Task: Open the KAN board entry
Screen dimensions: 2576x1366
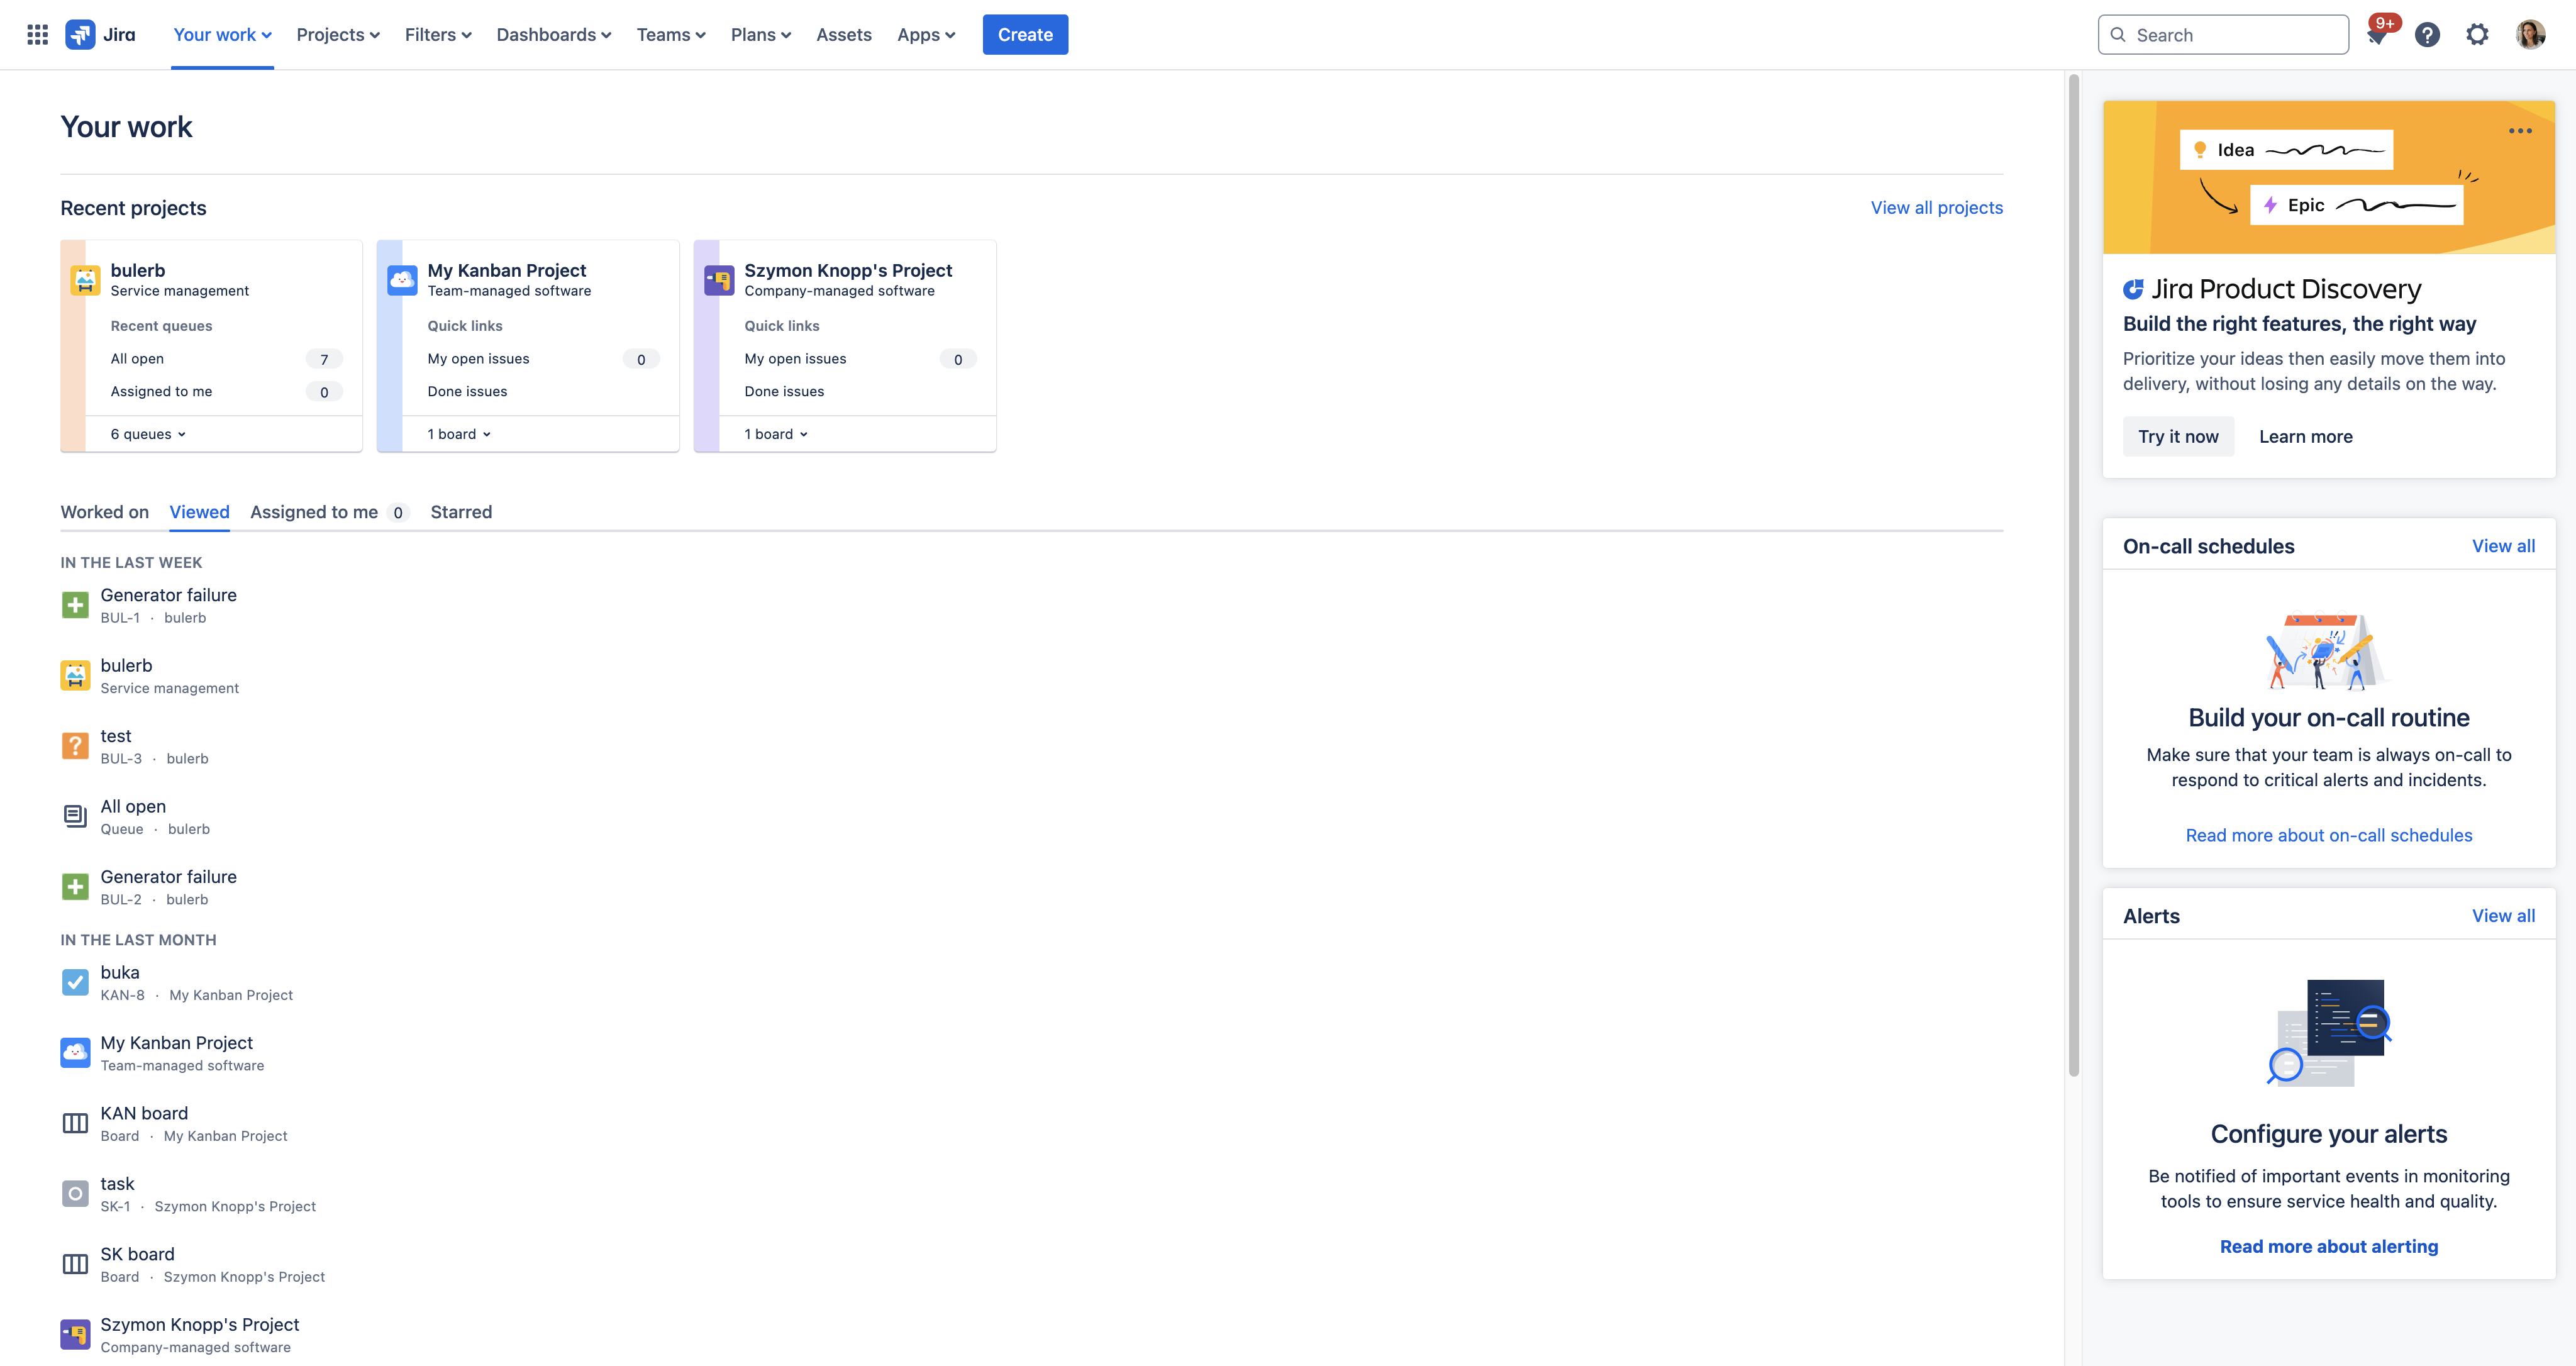Action: click(x=144, y=1113)
